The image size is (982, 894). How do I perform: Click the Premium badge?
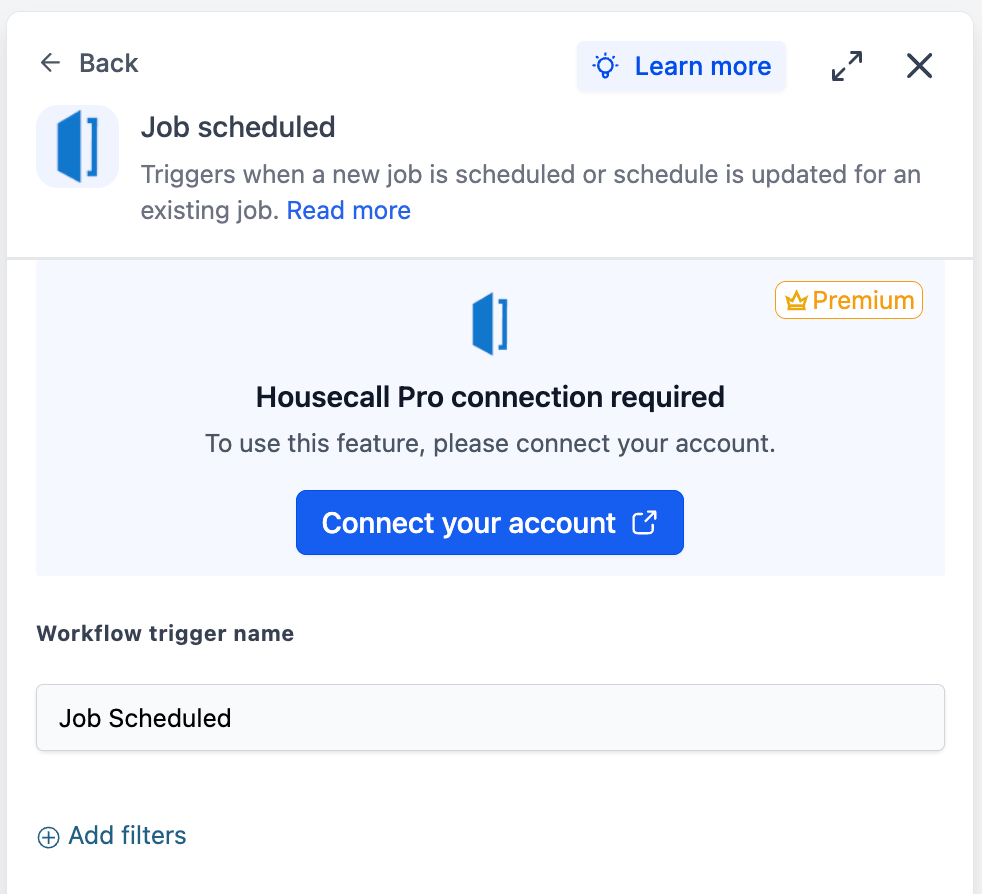849,300
